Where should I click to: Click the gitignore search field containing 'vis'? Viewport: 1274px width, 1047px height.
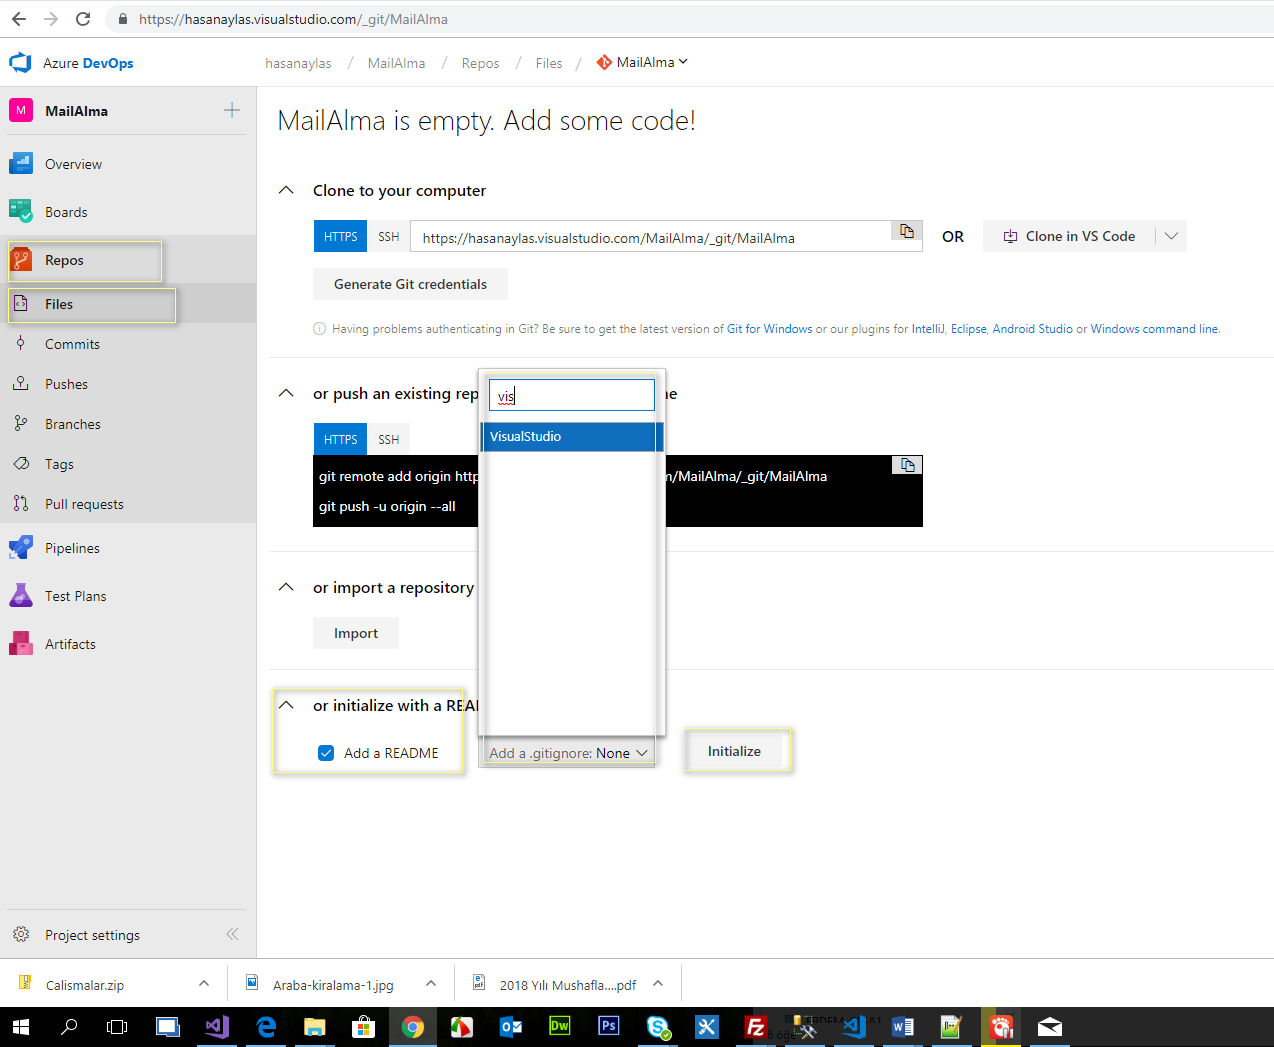click(571, 395)
